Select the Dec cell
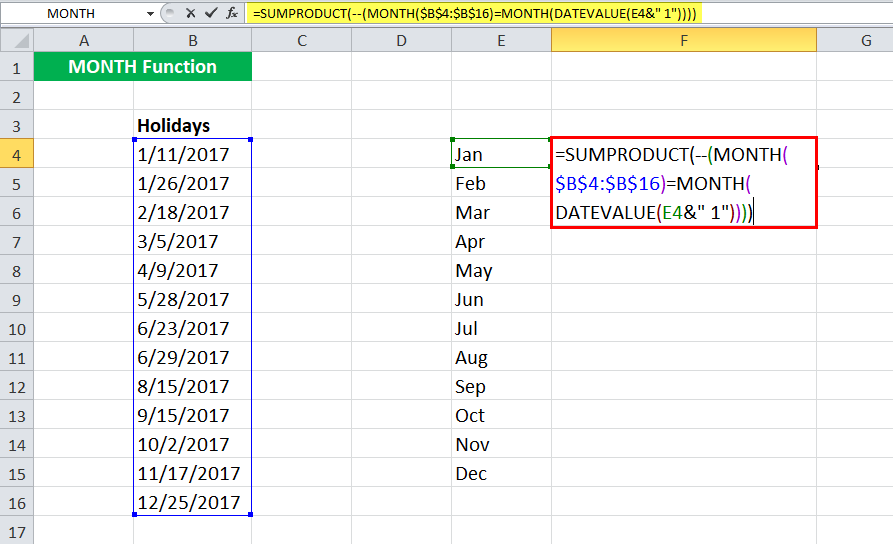 tap(501, 473)
